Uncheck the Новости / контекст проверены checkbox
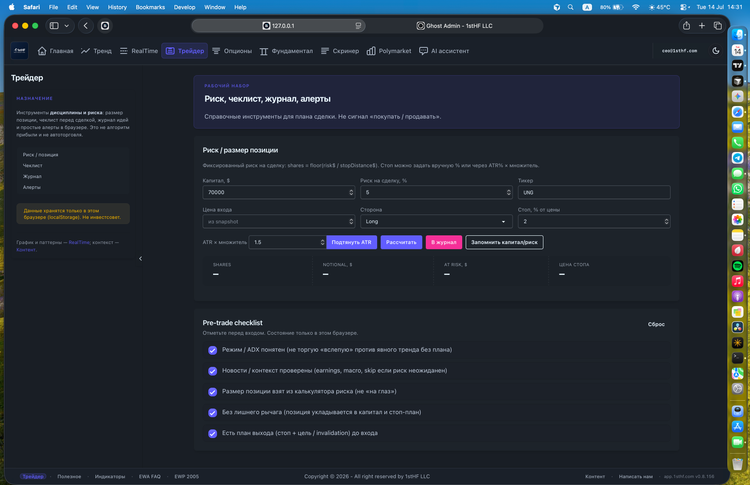Viewport: 750px width, 485px height. point(212,371)
